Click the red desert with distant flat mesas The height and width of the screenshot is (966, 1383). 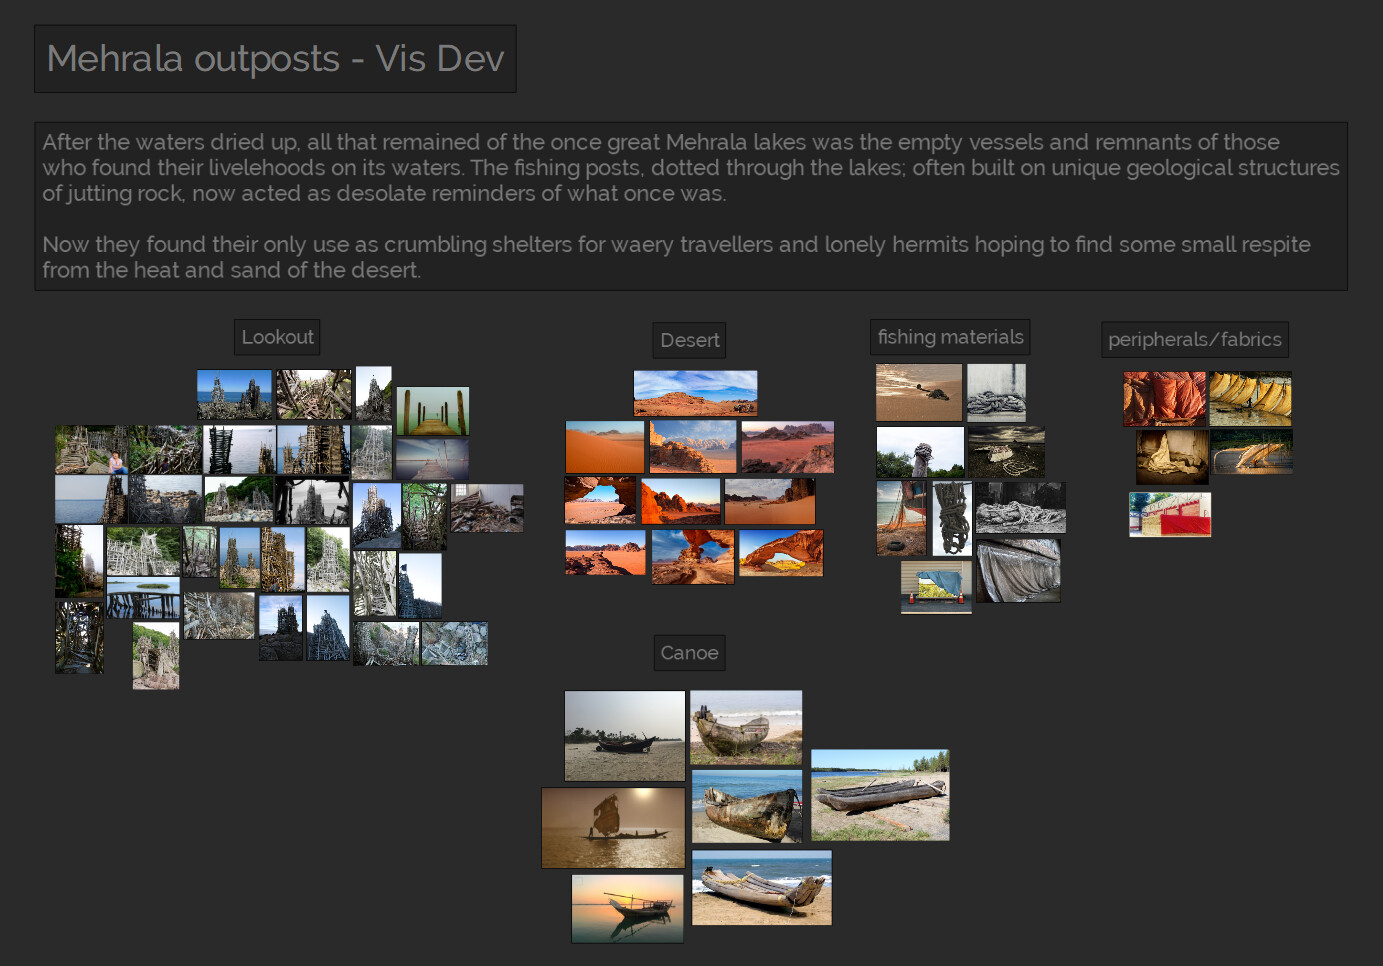pos(605,553)
